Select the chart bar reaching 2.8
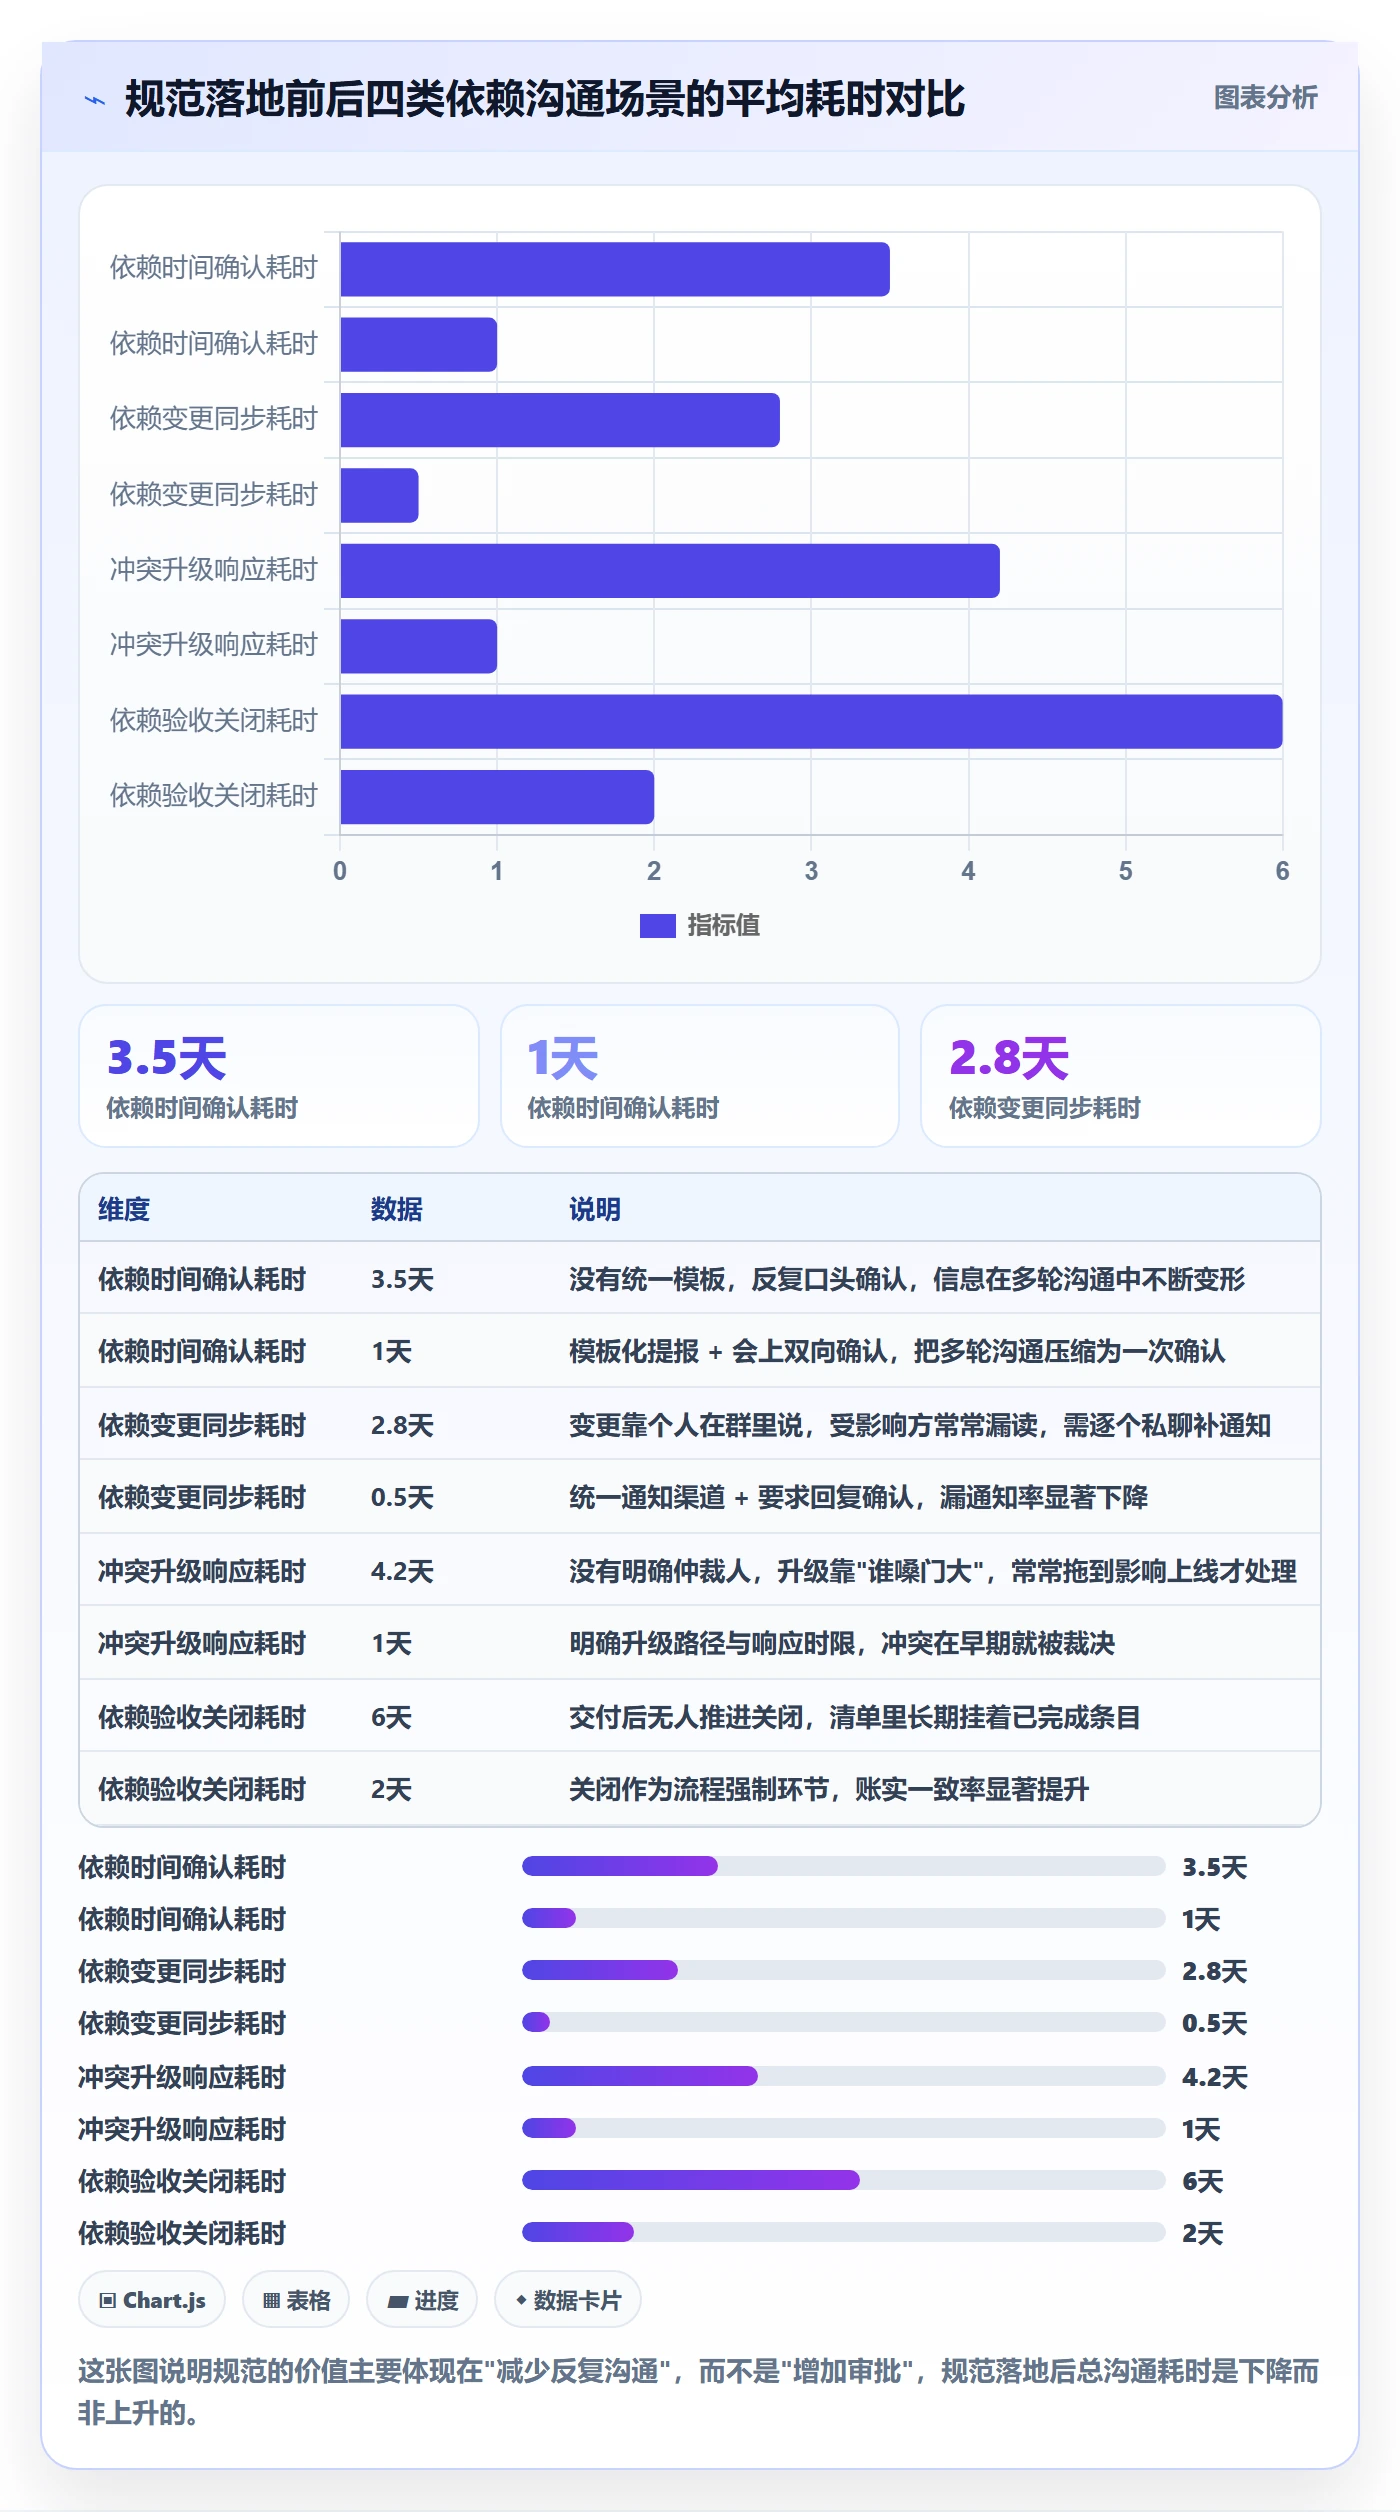Screen dimensions: 1400x2512 [560, 420]
